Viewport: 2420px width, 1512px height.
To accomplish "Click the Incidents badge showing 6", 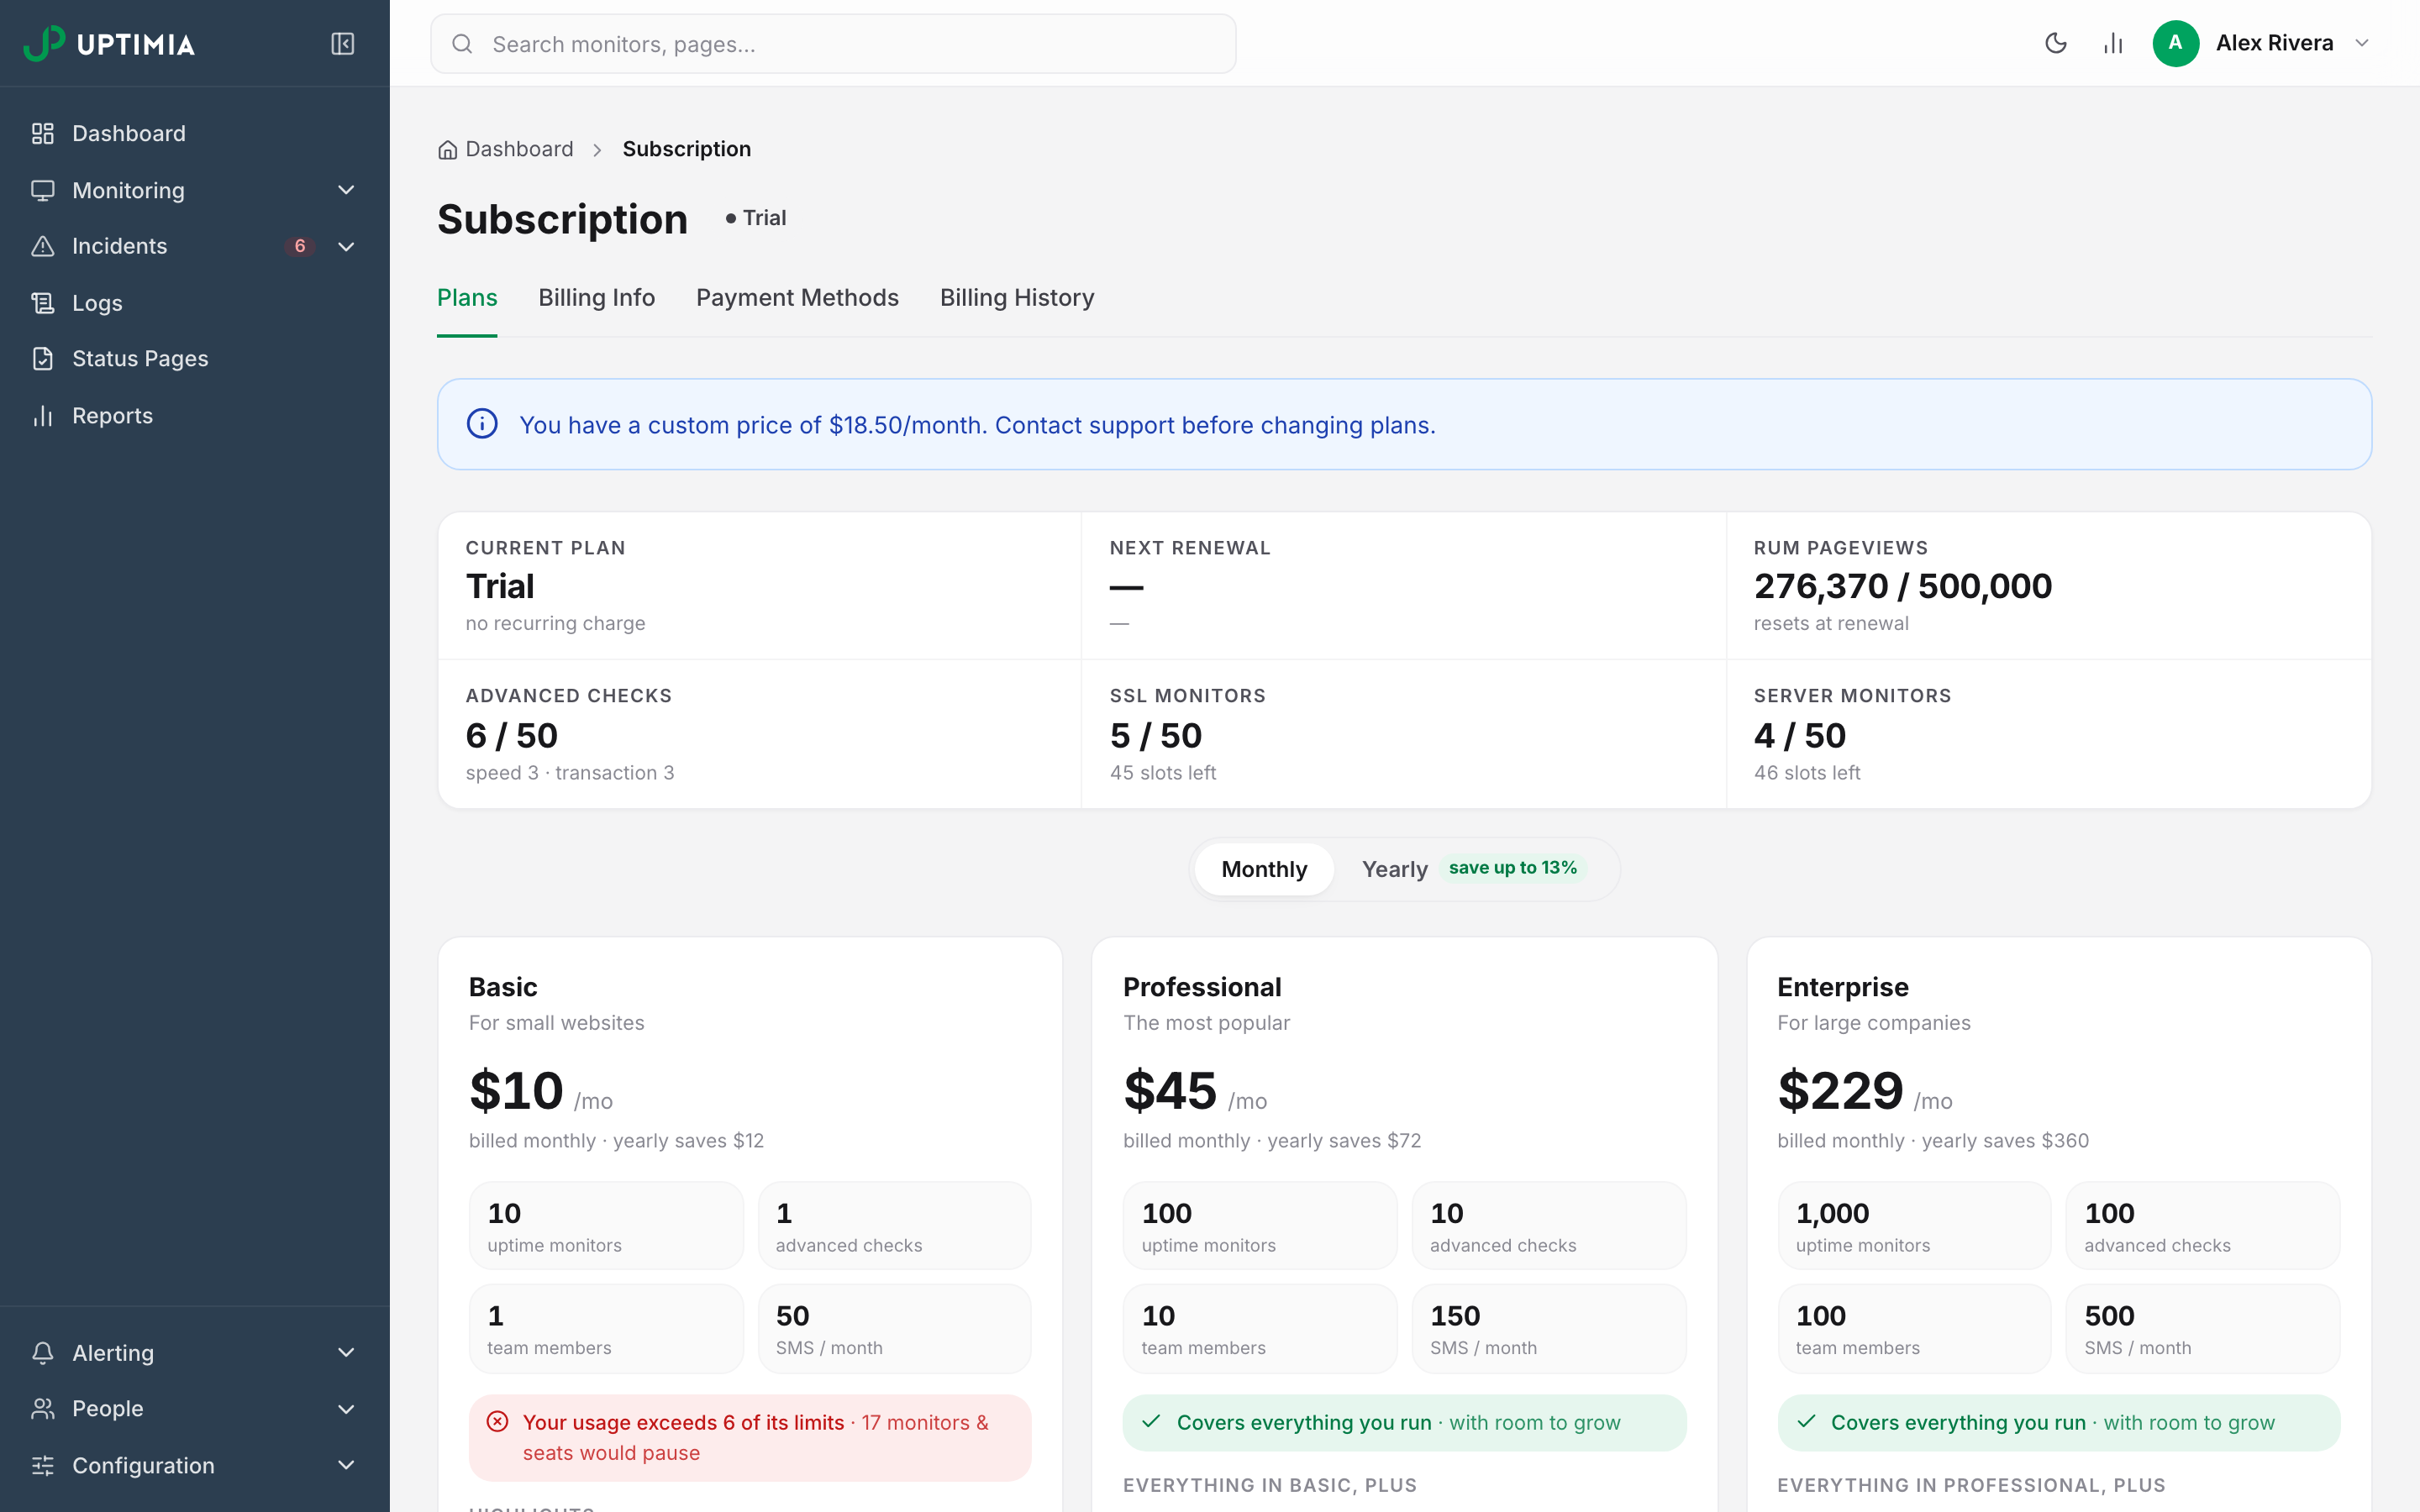I will click(300, 246).
